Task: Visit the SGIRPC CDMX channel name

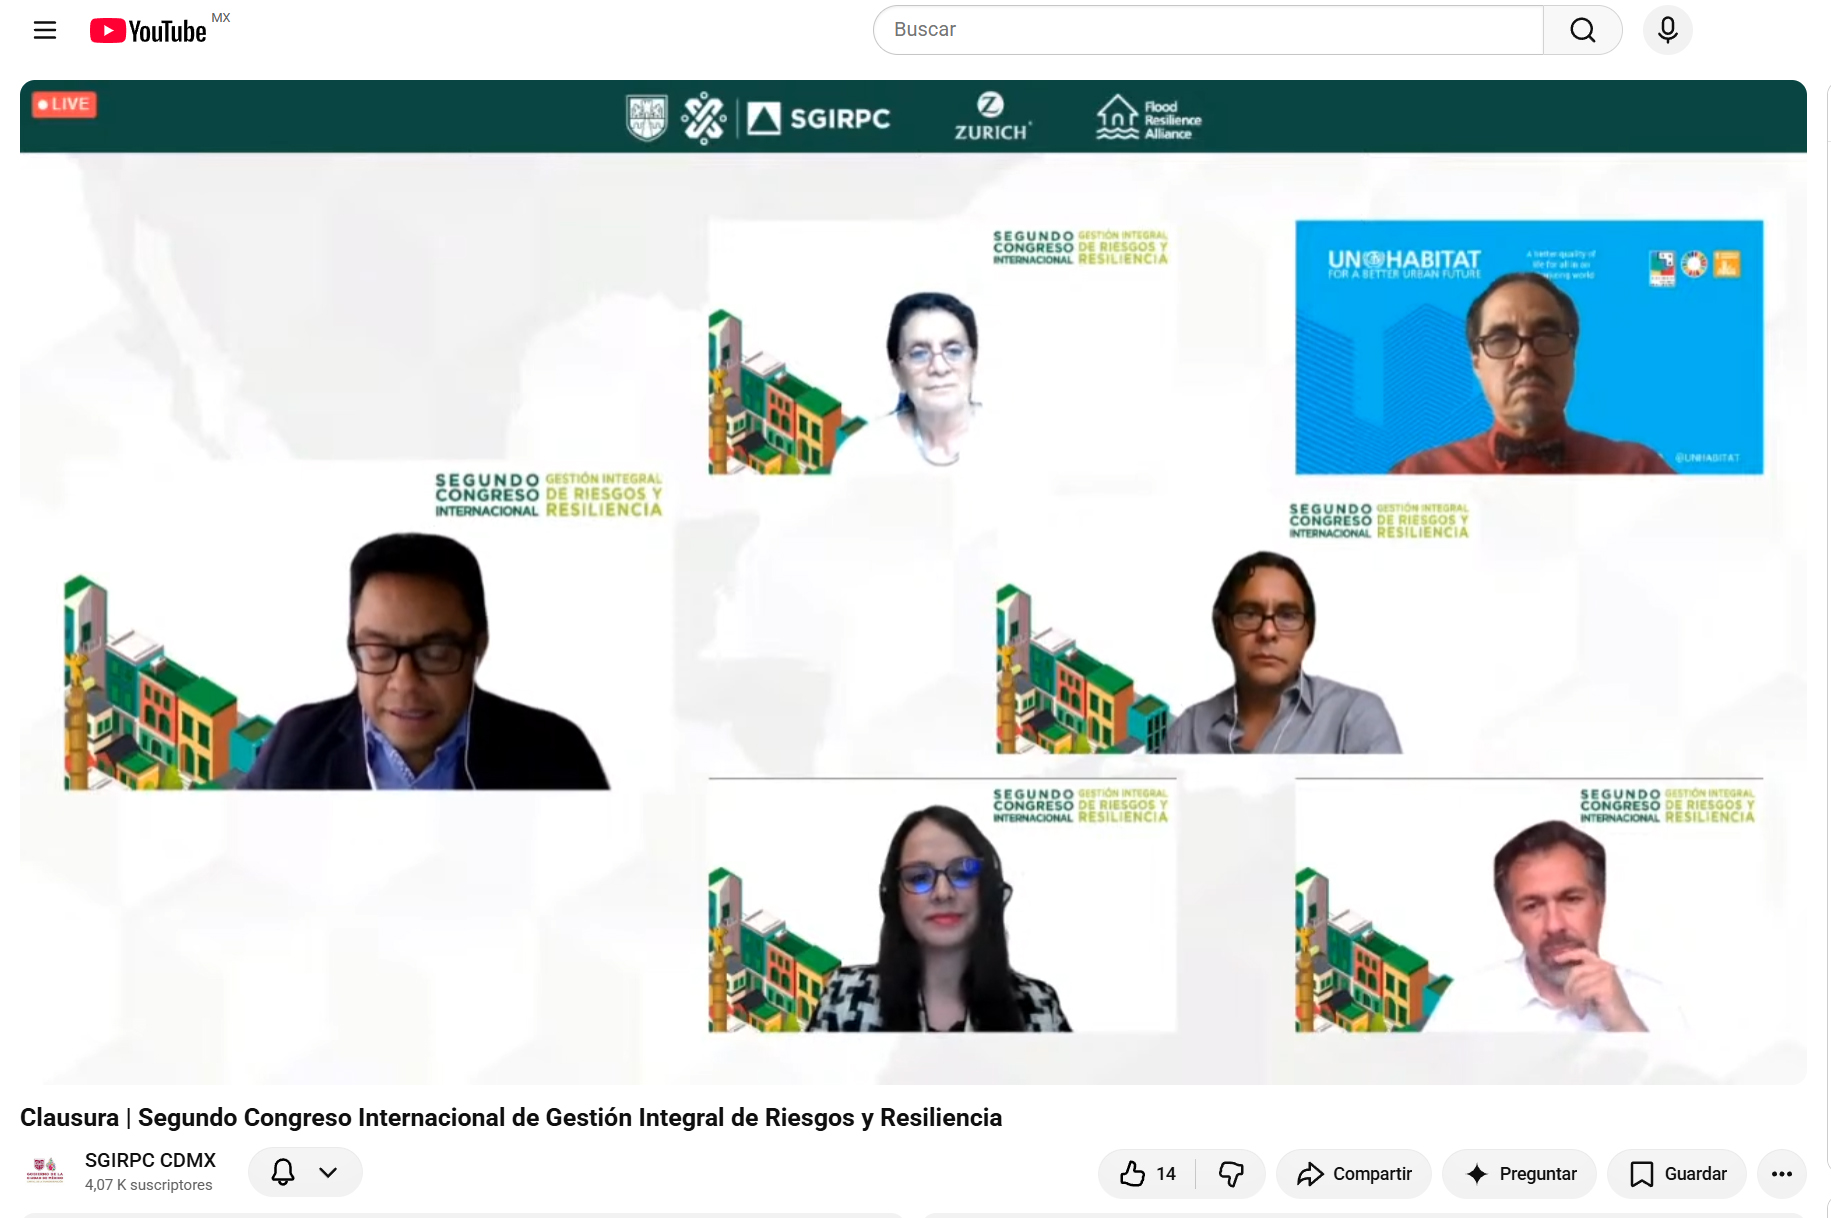Action: tap(150, 1160)
